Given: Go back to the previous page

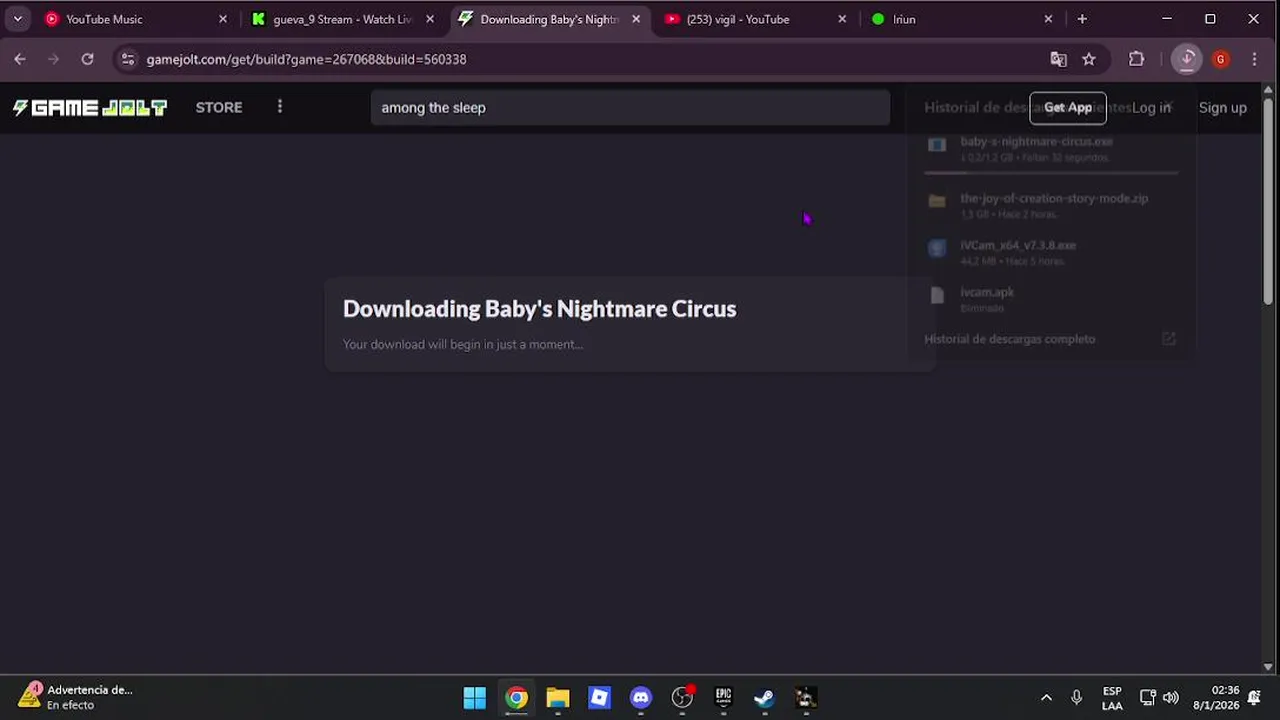Looking at the screenshot, I should 20,59.
